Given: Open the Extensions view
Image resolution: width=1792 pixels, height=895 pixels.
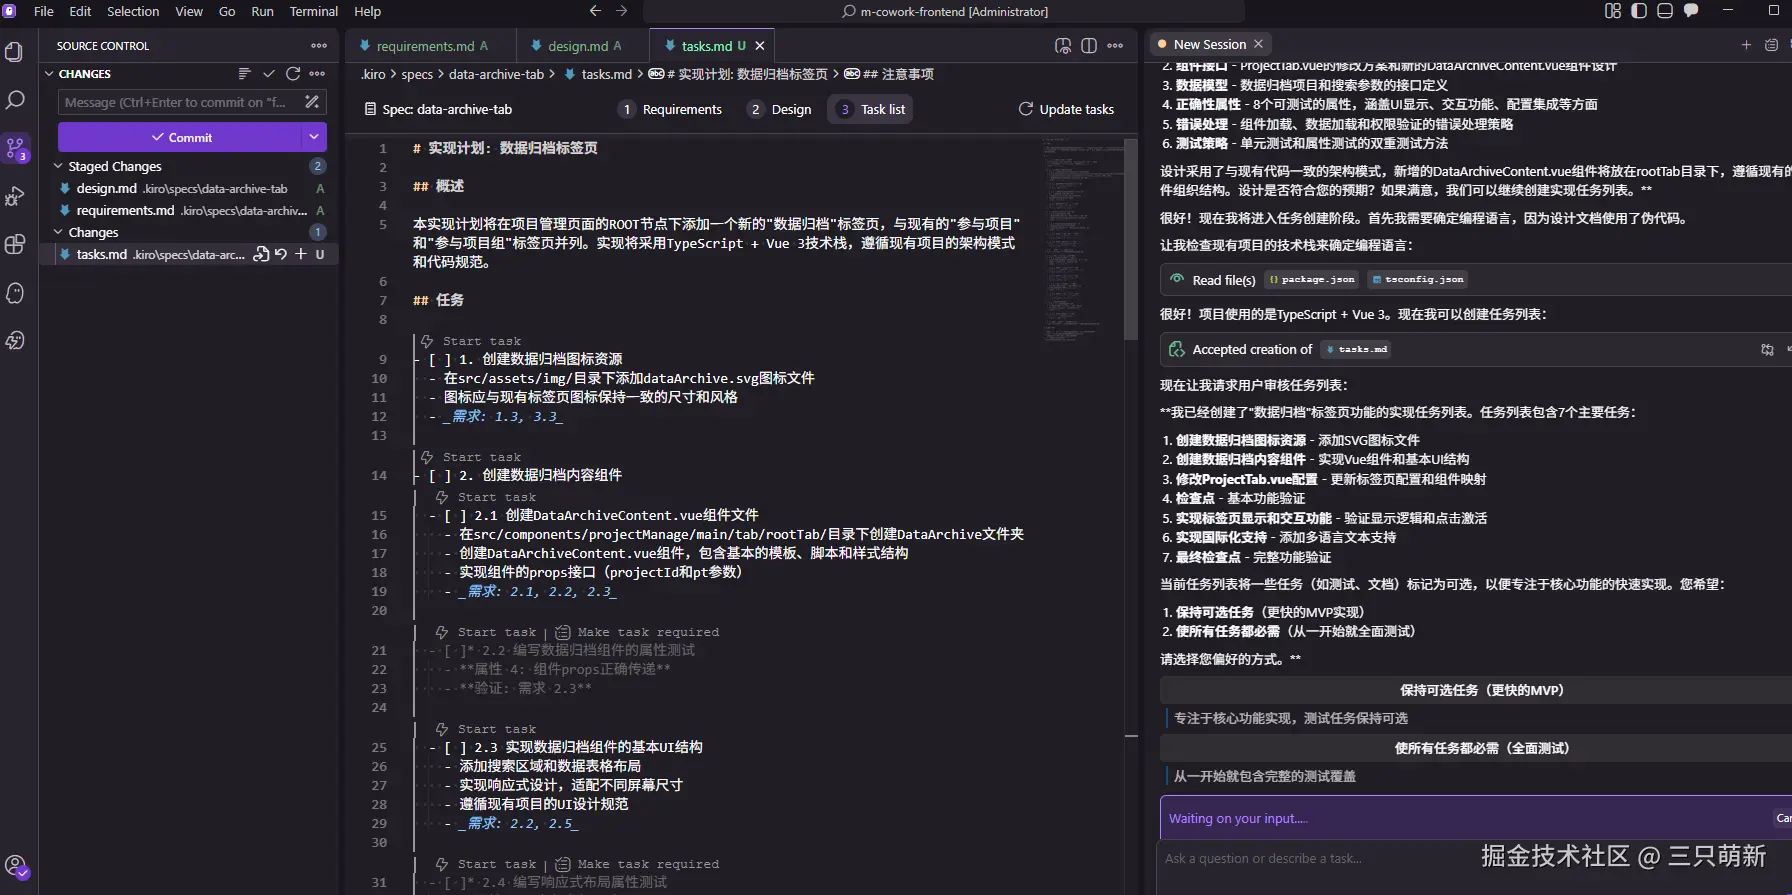Looking at the screenshot, I should click(x=15, y=244).
